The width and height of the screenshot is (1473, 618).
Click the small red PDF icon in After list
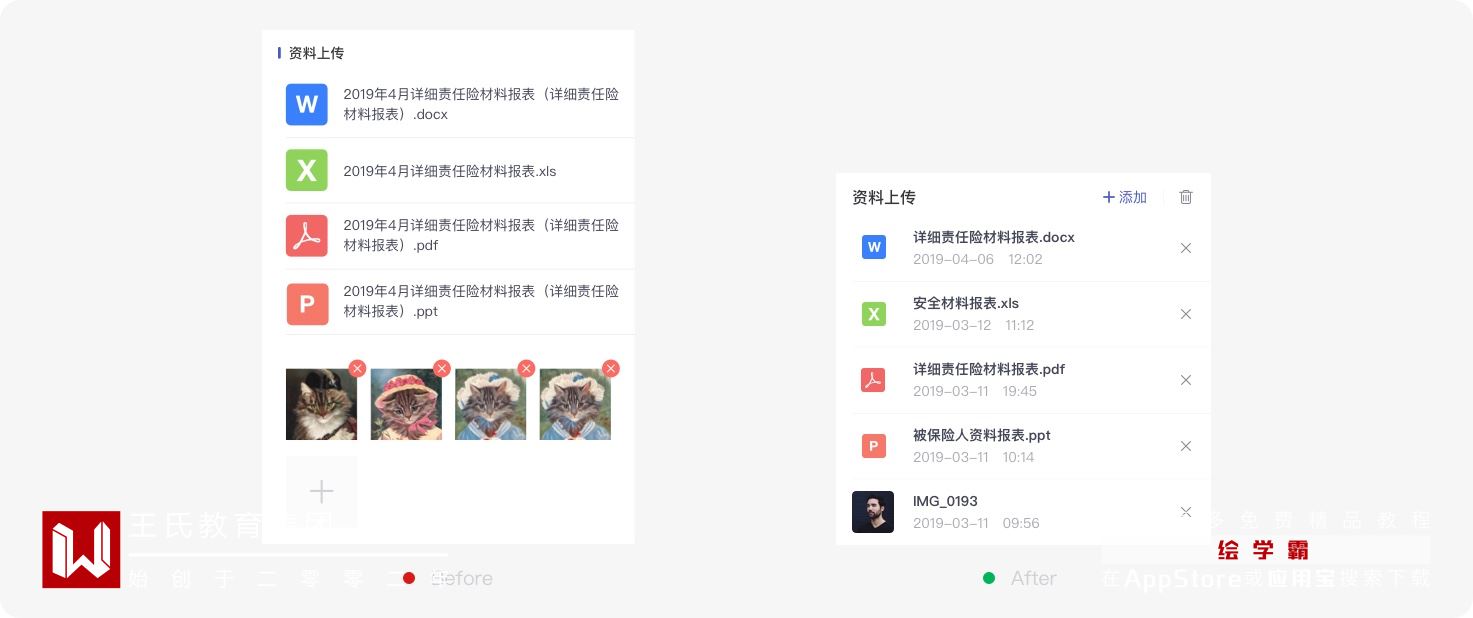tap(874, 380)
